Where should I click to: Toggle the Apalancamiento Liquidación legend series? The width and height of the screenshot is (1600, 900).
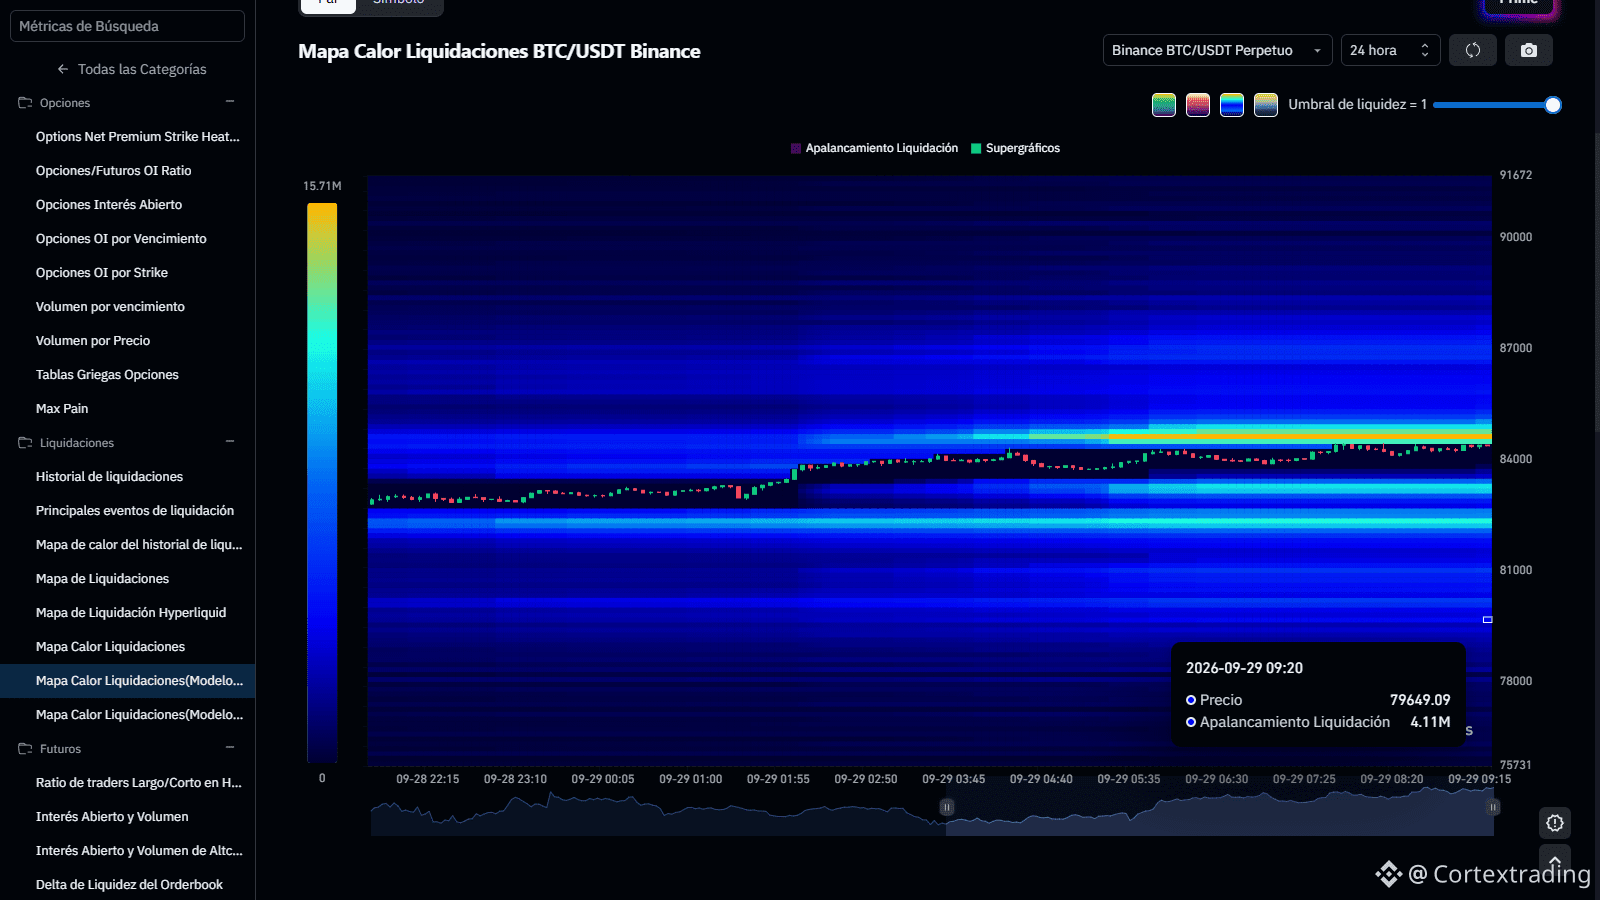click(874, 148)
